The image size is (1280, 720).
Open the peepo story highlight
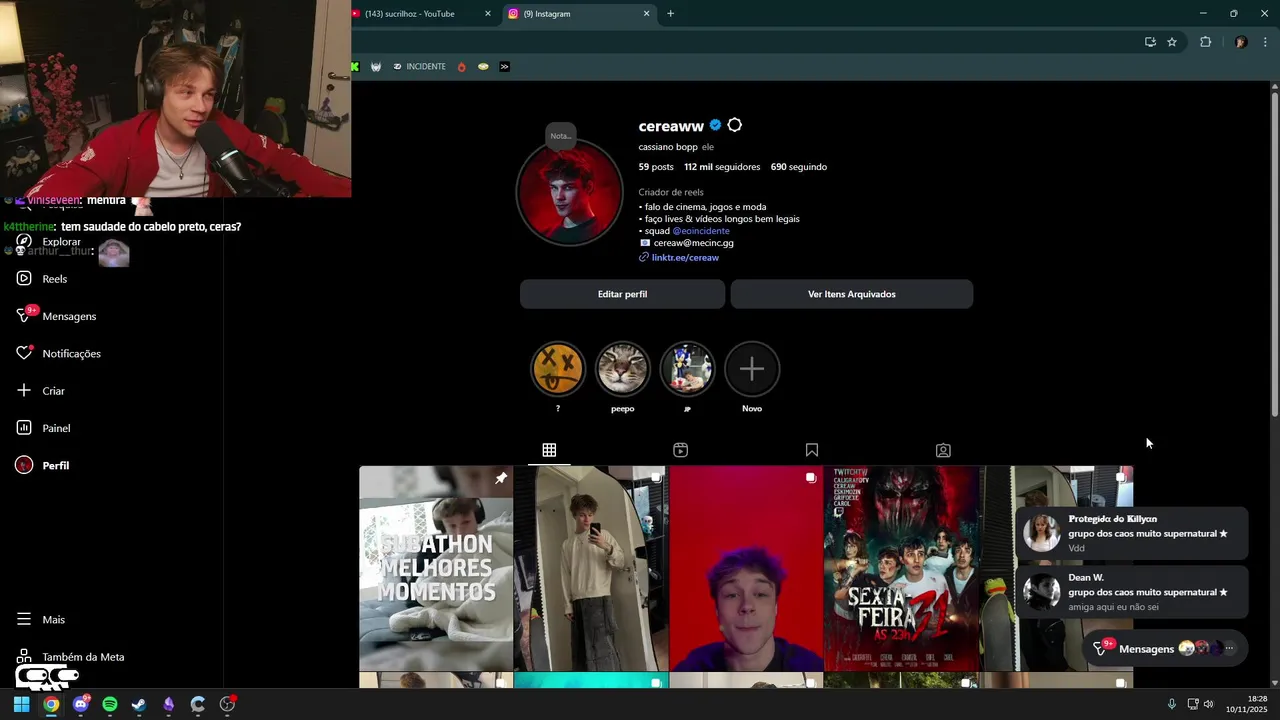623,369
